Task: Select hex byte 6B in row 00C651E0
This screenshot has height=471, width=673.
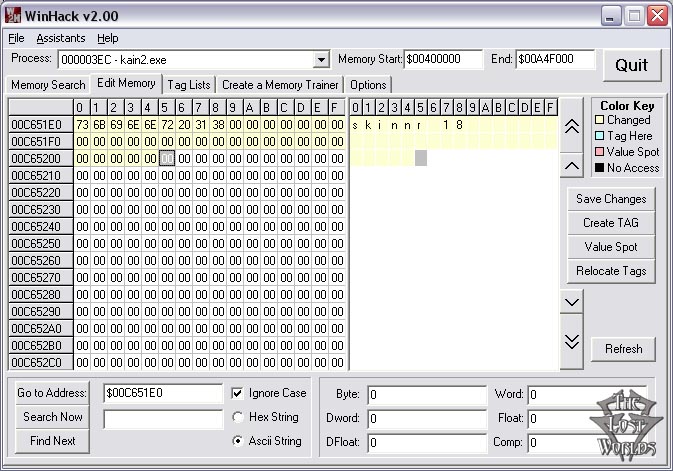Action: 99,125
